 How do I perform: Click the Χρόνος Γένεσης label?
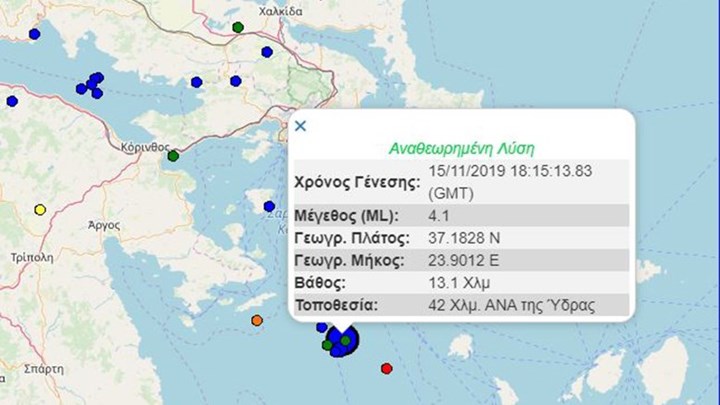click(x=357, y=182)
